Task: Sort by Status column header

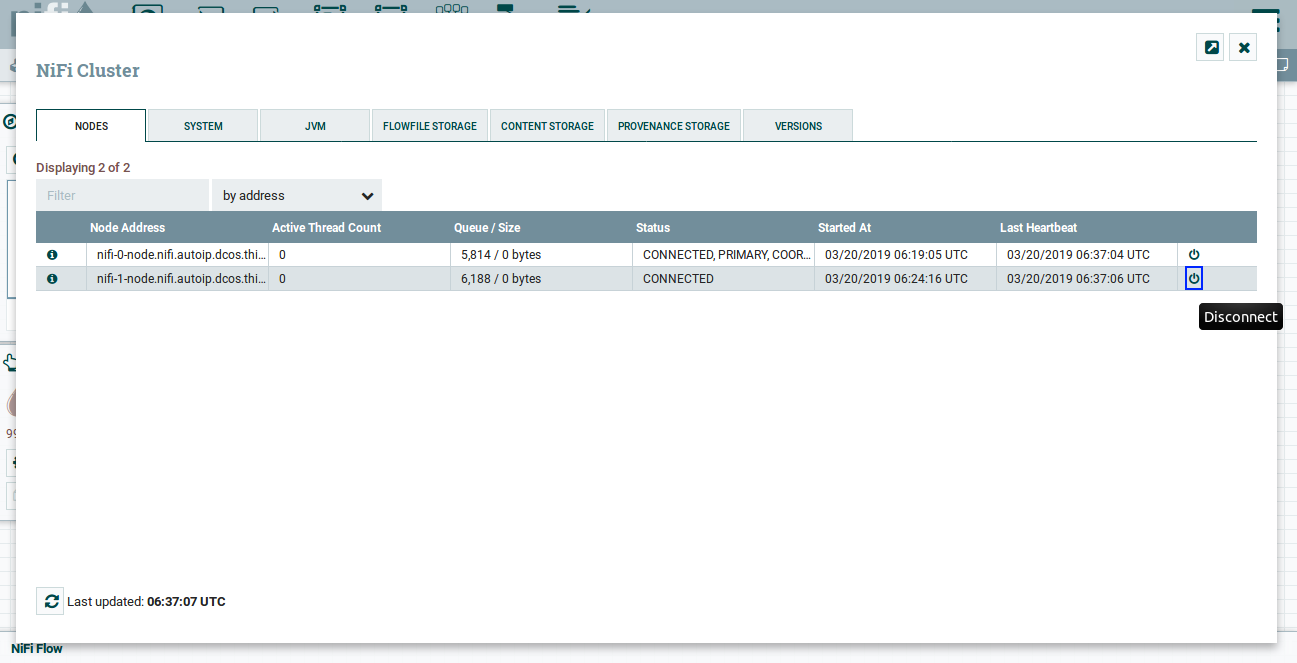Action: [653, 227]
